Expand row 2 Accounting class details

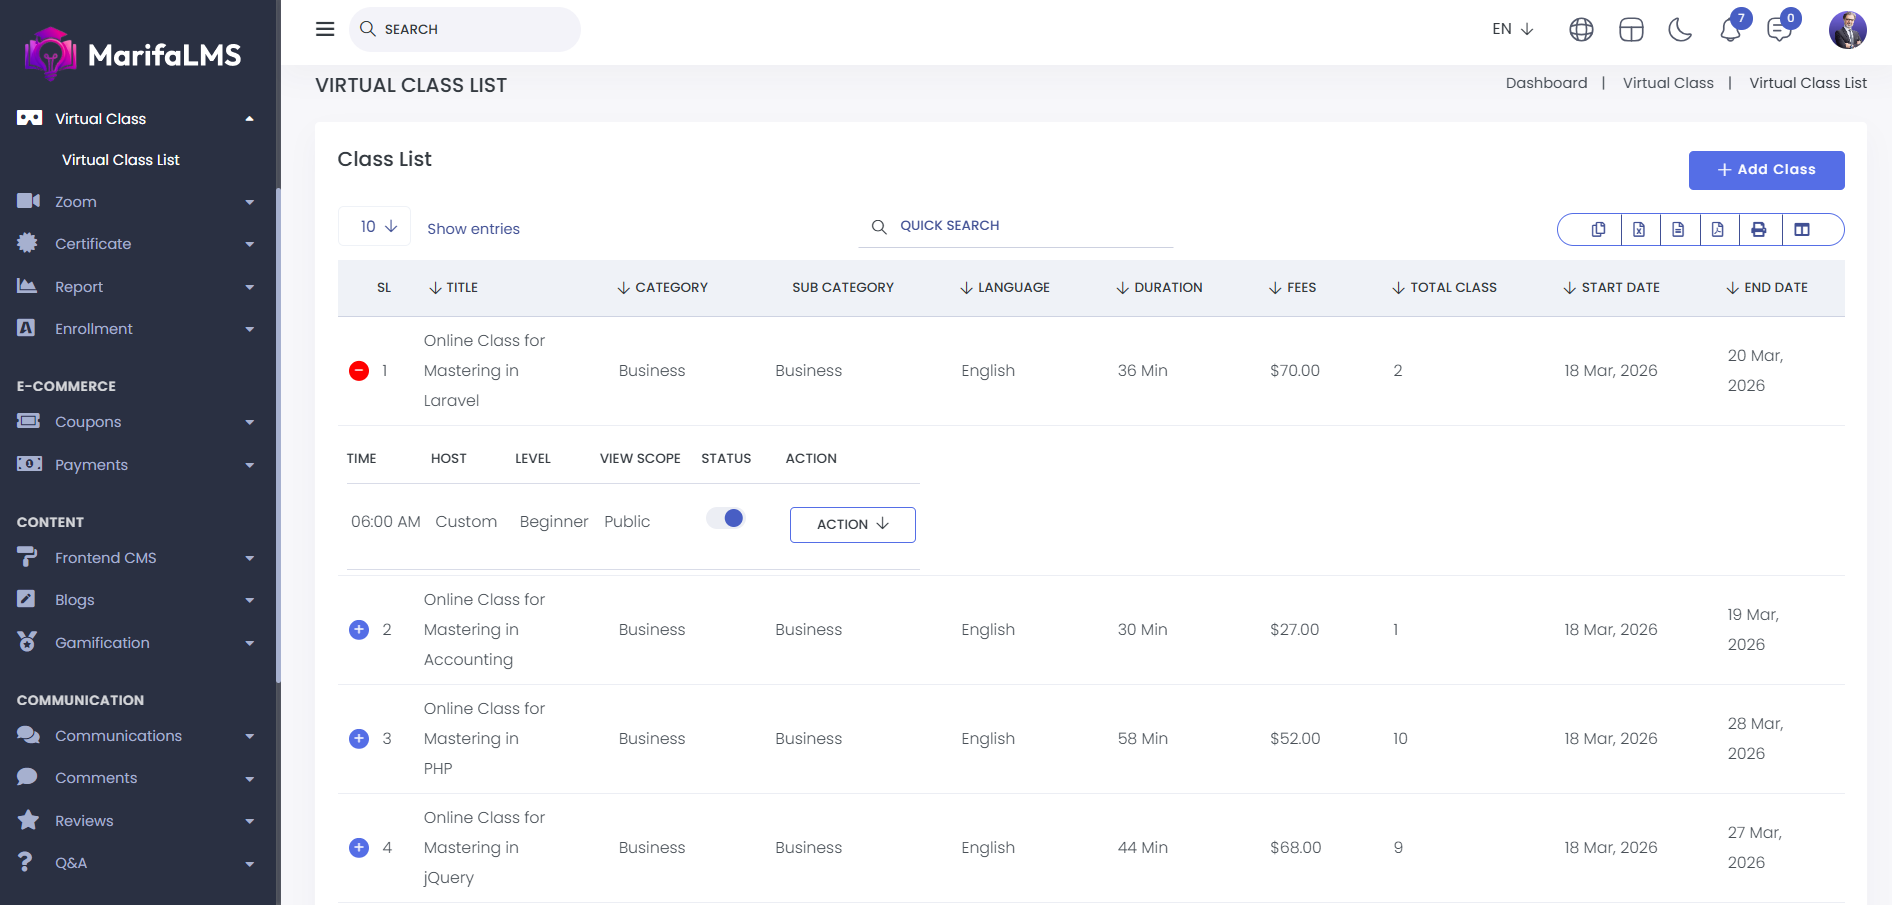point(359,630)
